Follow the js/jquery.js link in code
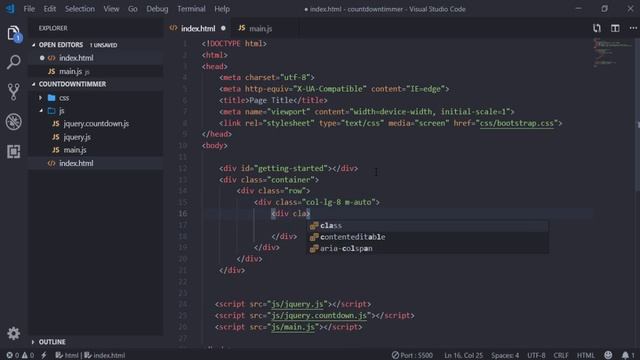 point(298,304)
